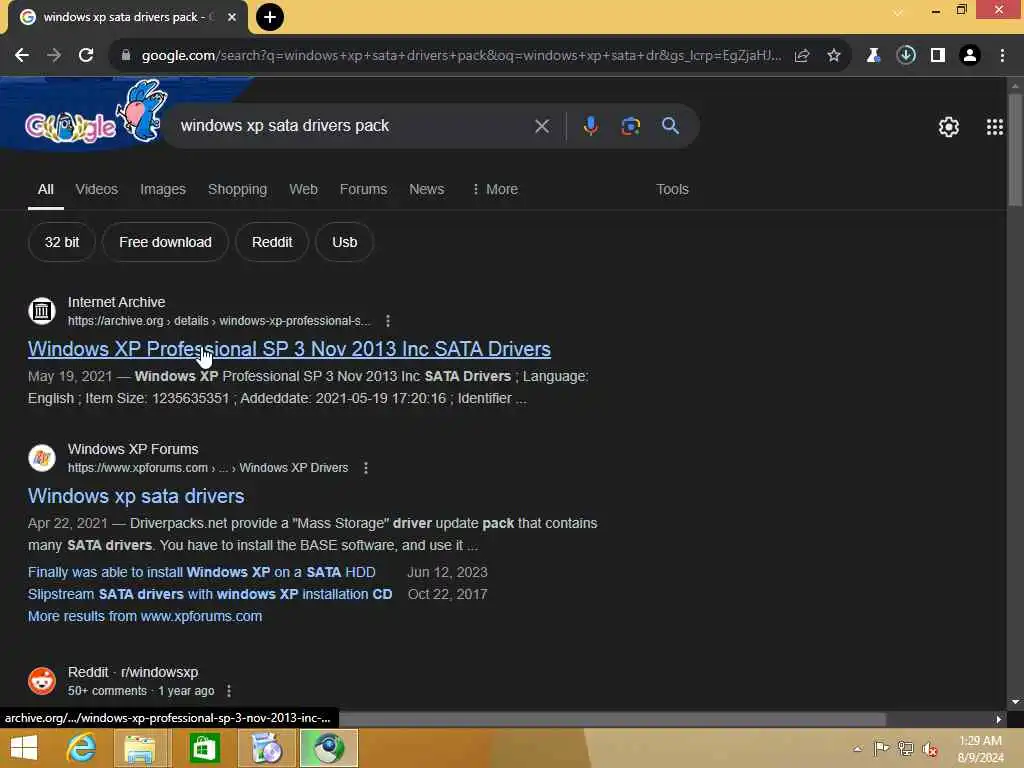Open options for the Internet Archive result
Image resolution: width=1024 pixels, height=768 pixels.
pos(388,321)
